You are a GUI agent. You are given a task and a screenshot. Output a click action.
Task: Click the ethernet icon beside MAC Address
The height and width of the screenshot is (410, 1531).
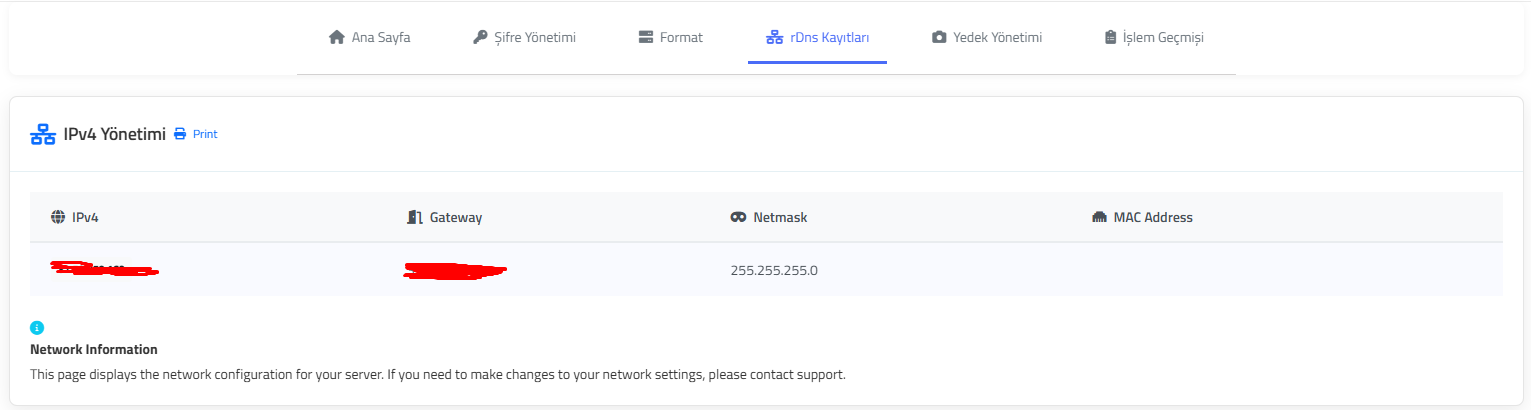point(1099,217)
